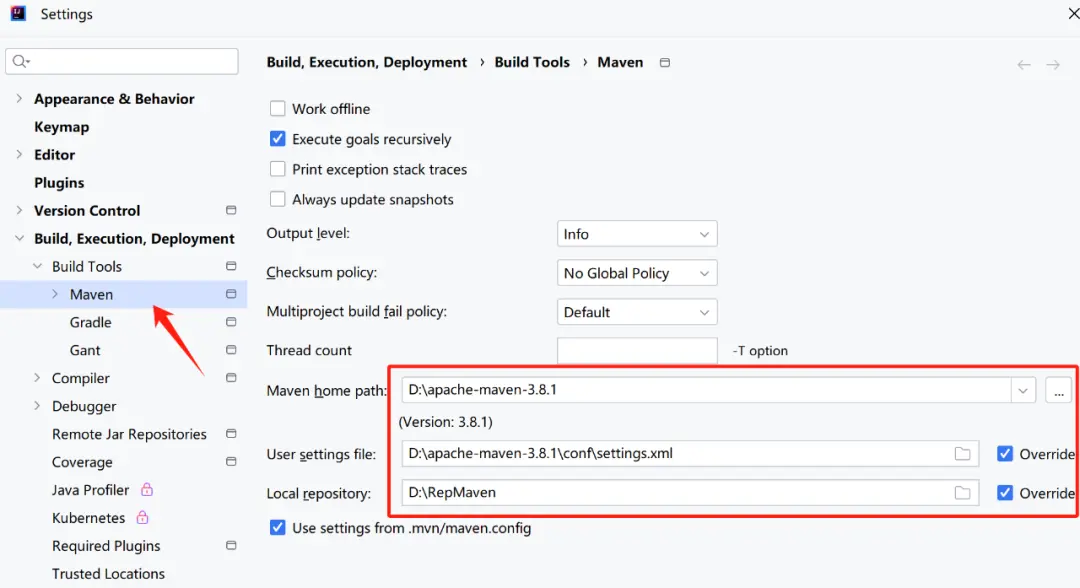The width and height of the screenshot is (1080, 588).
Task: Open the Plugins settings page
Action: [59, 183]
